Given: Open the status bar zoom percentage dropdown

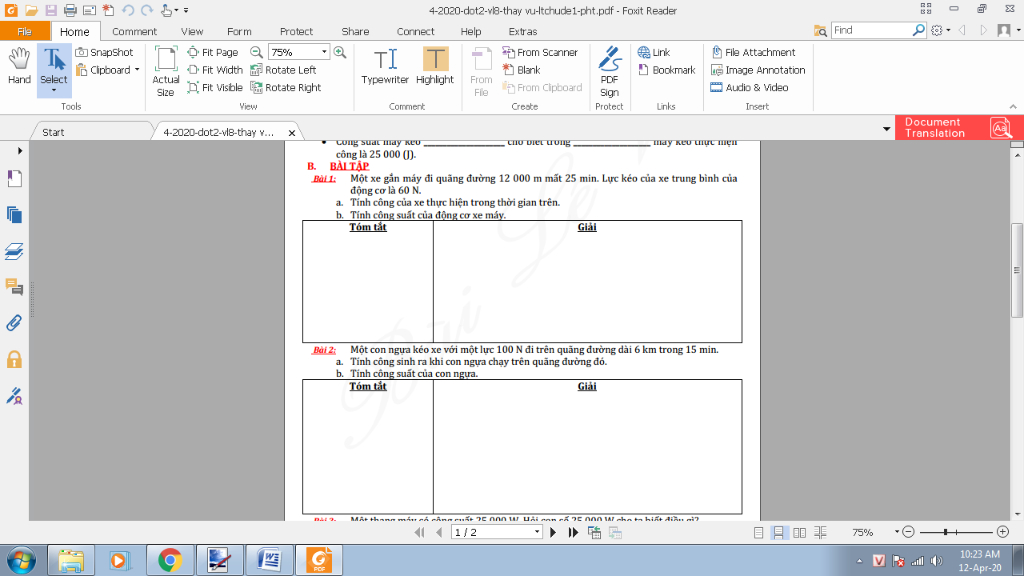Looking at the screenshot, I should [x=897, y=532].
